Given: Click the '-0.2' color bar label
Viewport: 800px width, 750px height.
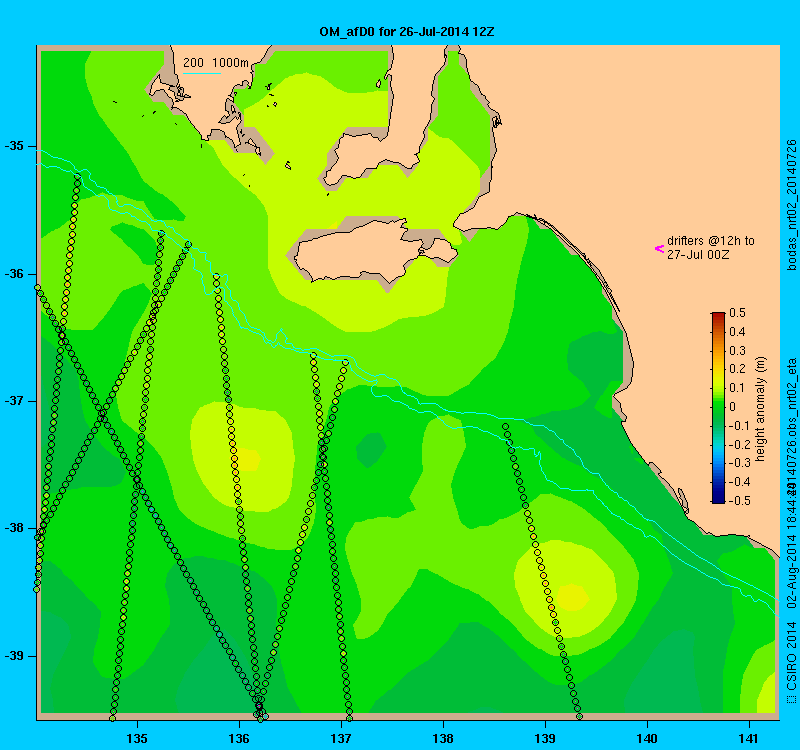Looking at the screenshot, I should click(x=739, y=444).
